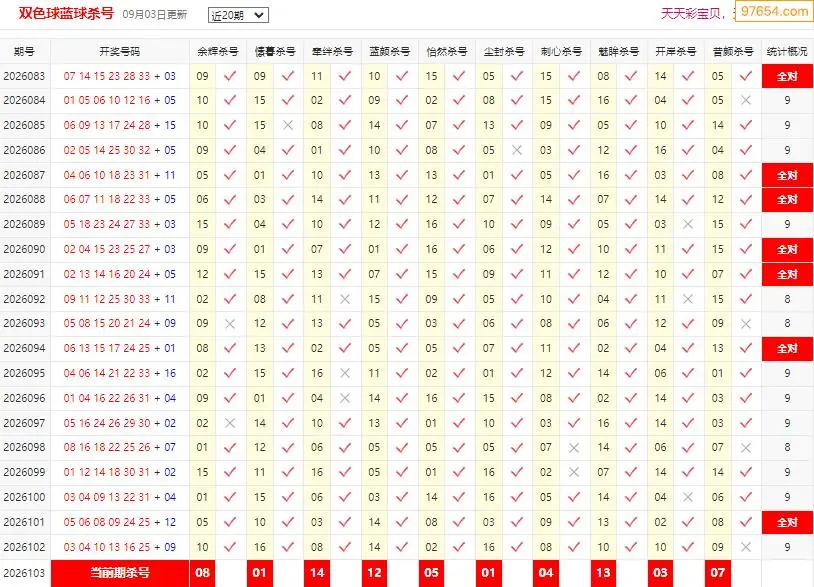Click the 蓝颜杀号 column header
Image resolution: width=814 pixels, height=587 pixels.
coord(389,51)
